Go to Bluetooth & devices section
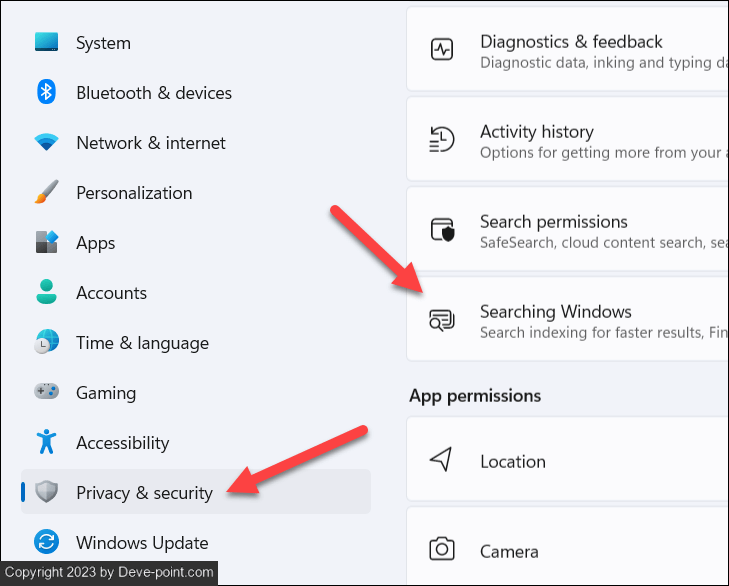 (x=154, y=92)
